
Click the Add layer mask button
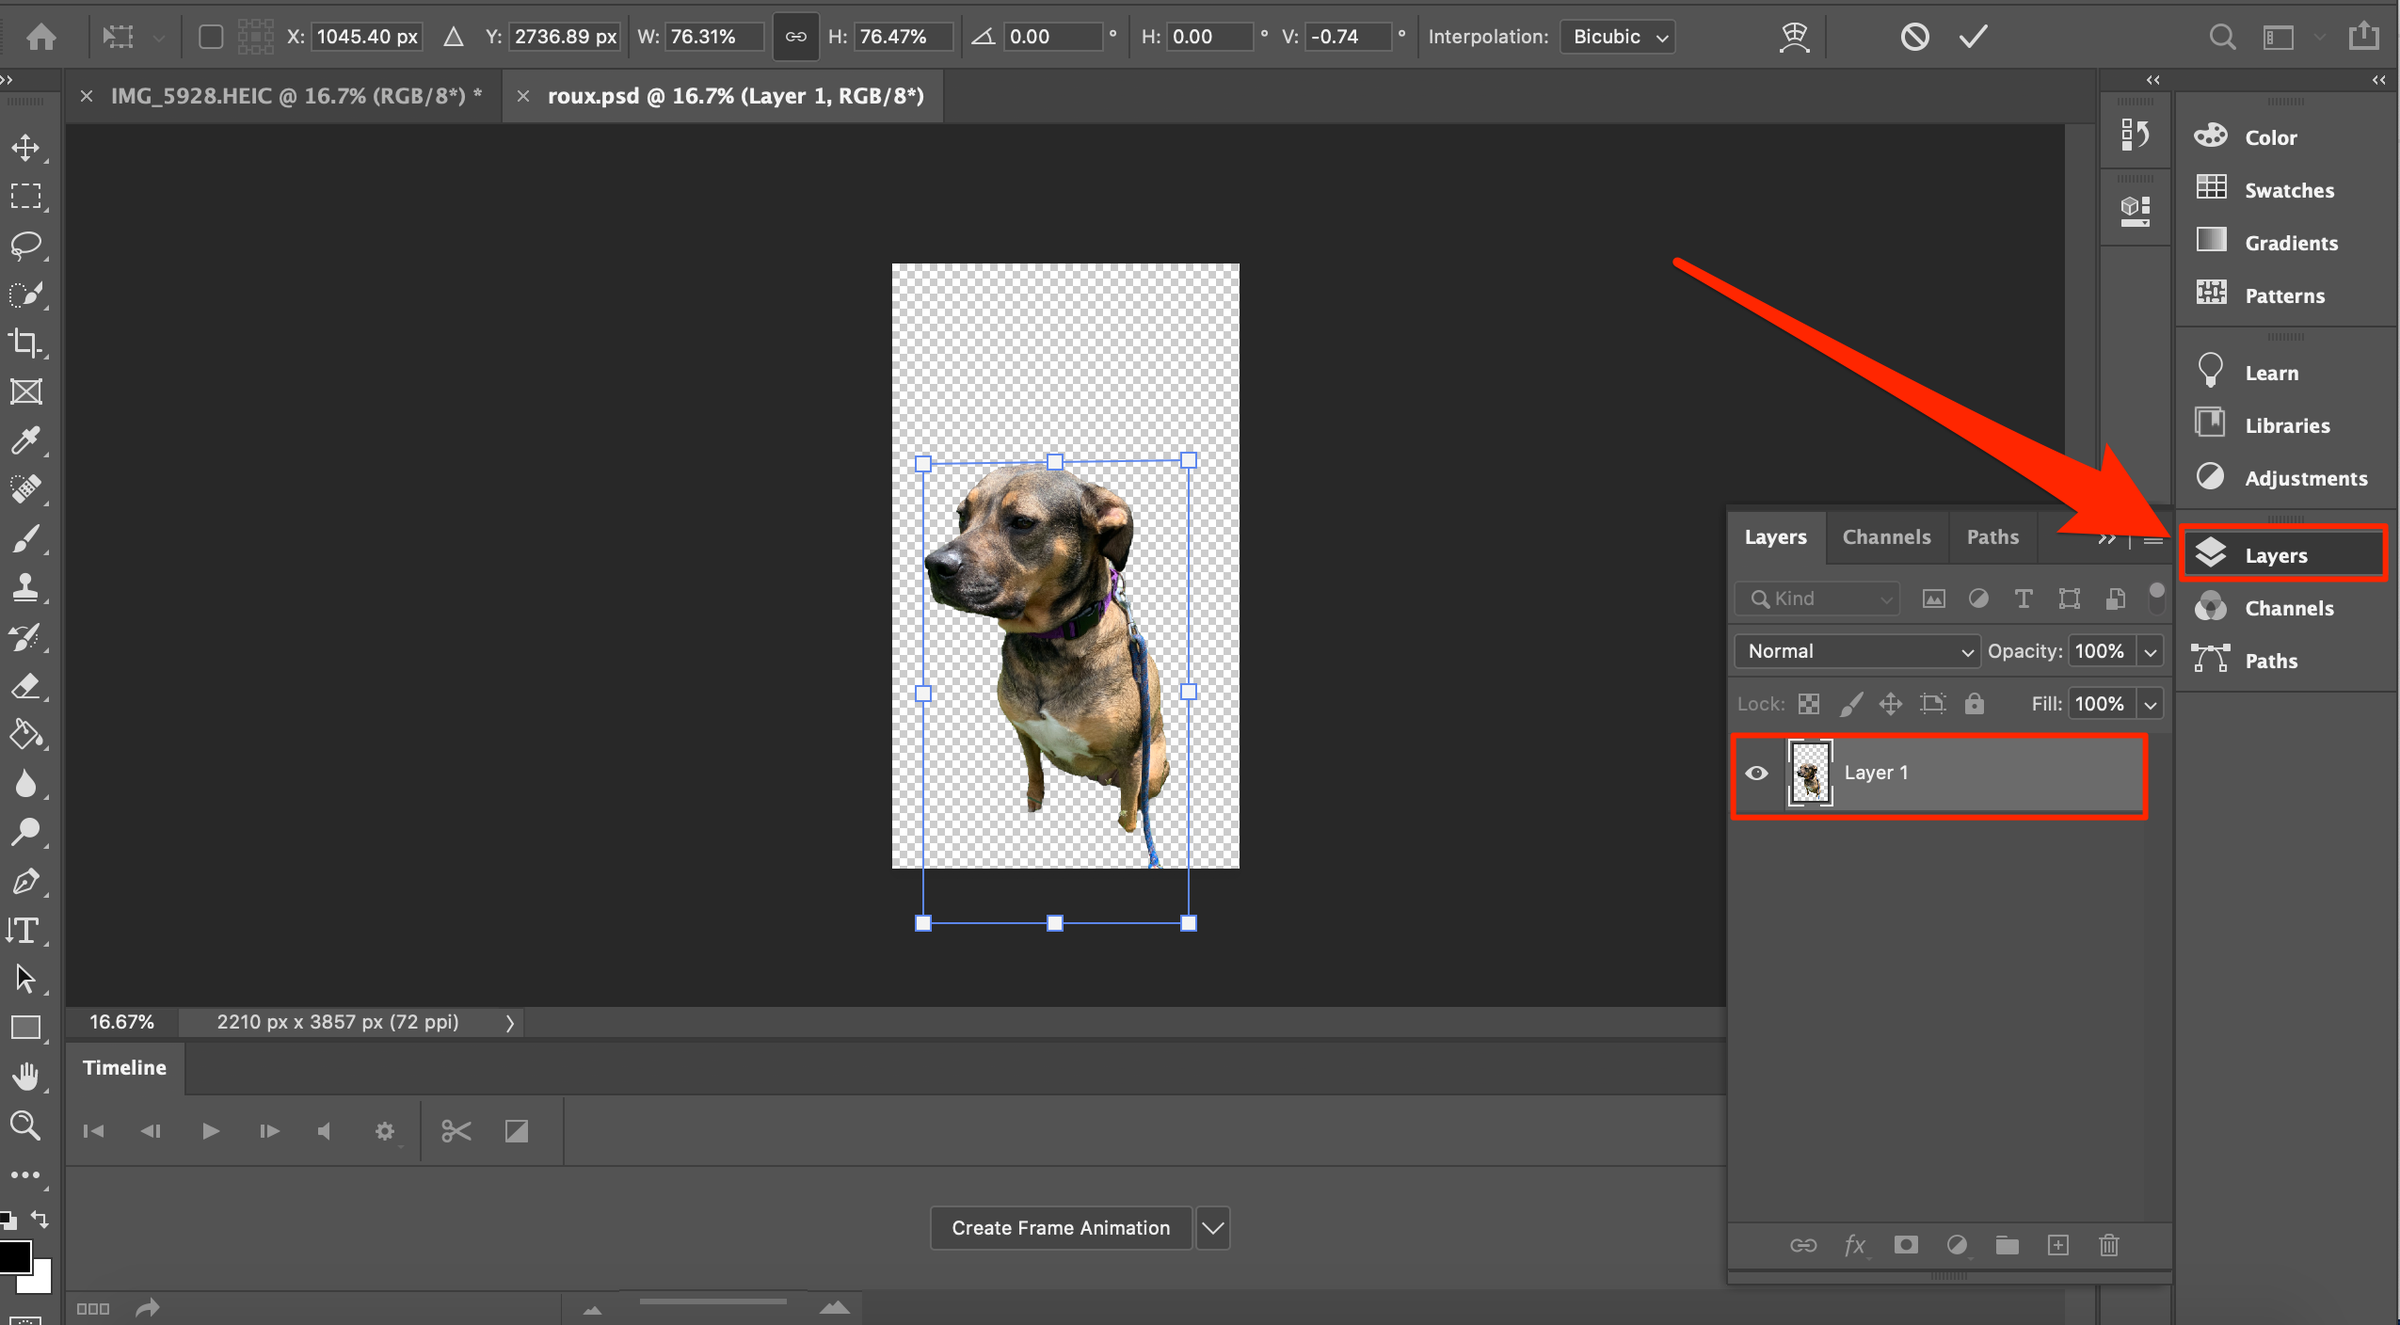click(x=1904, y=1245)
